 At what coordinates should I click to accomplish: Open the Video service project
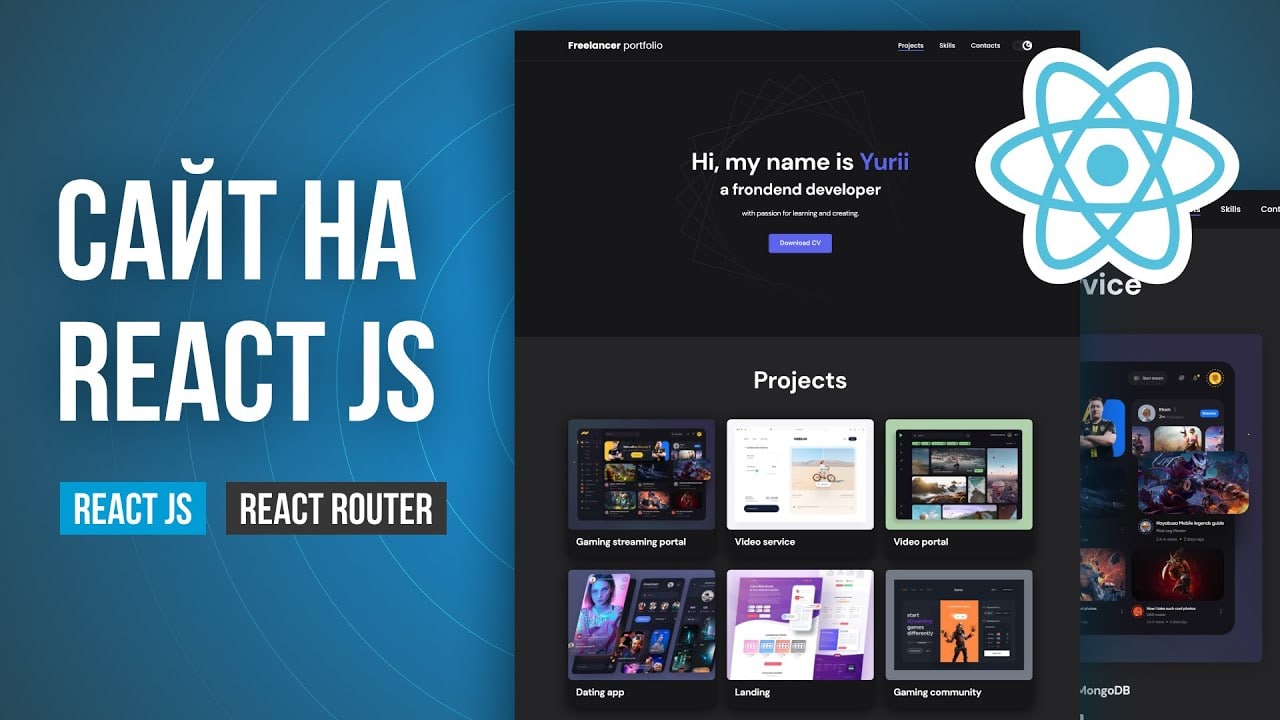click(x=800, y=475)
